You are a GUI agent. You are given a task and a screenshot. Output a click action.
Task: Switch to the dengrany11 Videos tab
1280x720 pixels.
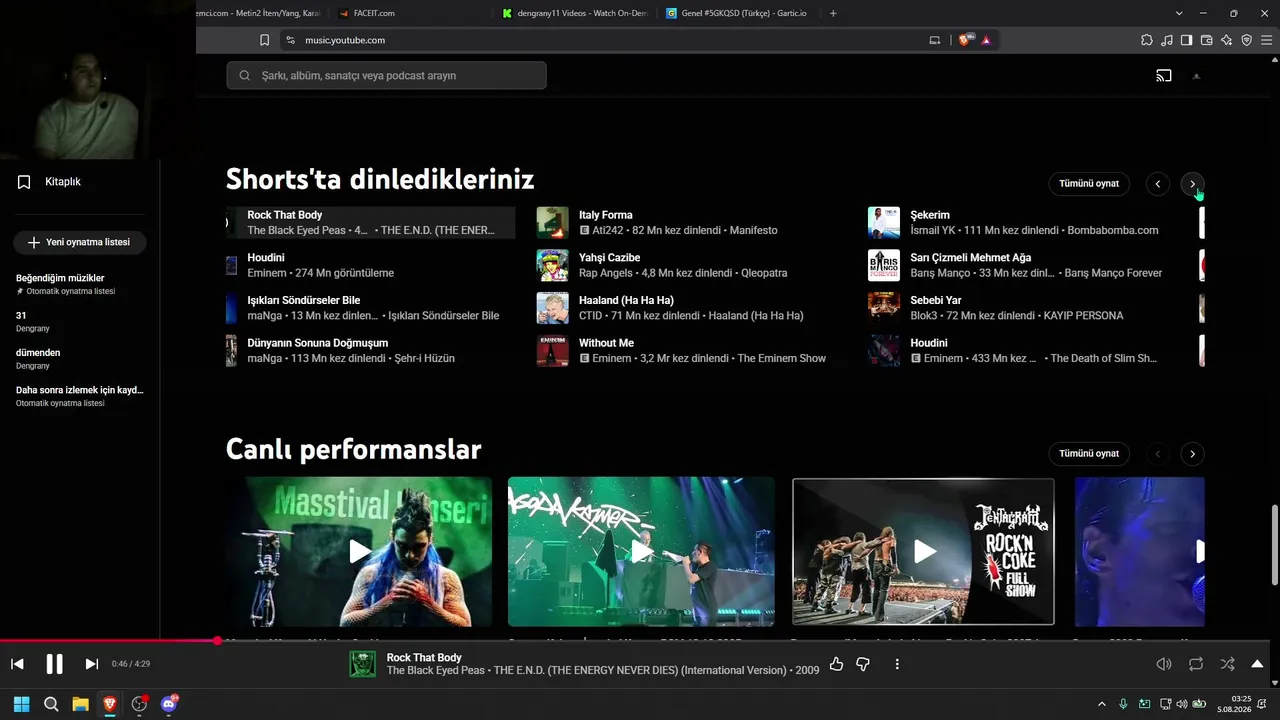pyautogui.click(x=575, y=13)
